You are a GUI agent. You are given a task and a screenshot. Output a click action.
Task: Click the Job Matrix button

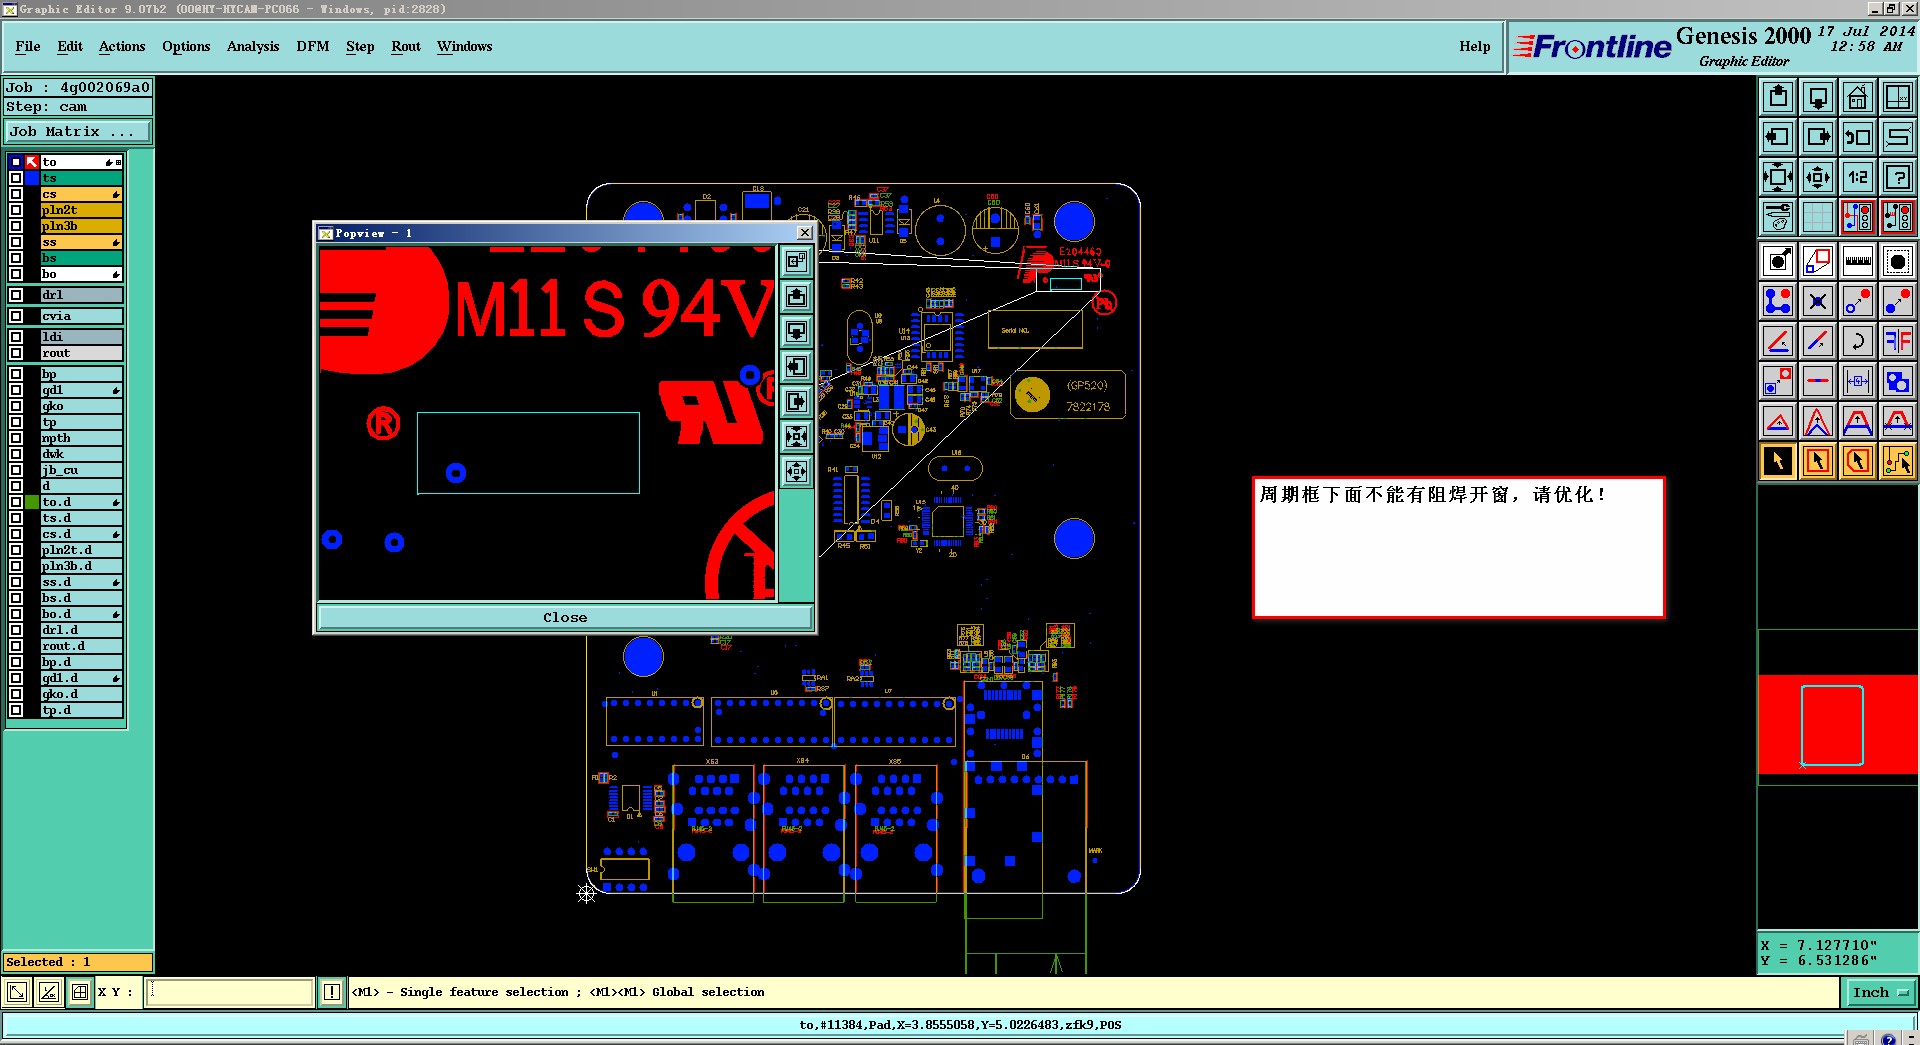coord(78,131)
